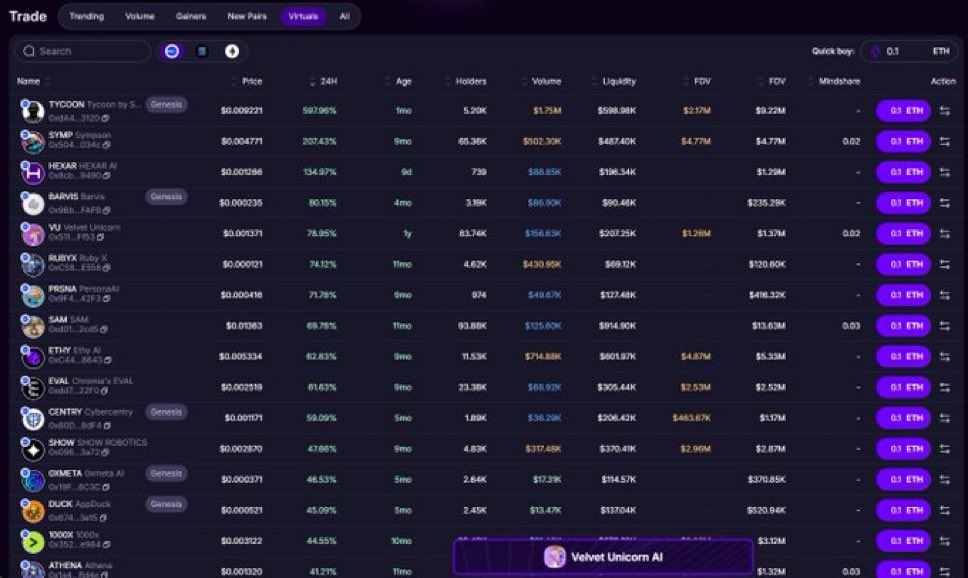Open 1000X token avatar

(x=33, y=542)
